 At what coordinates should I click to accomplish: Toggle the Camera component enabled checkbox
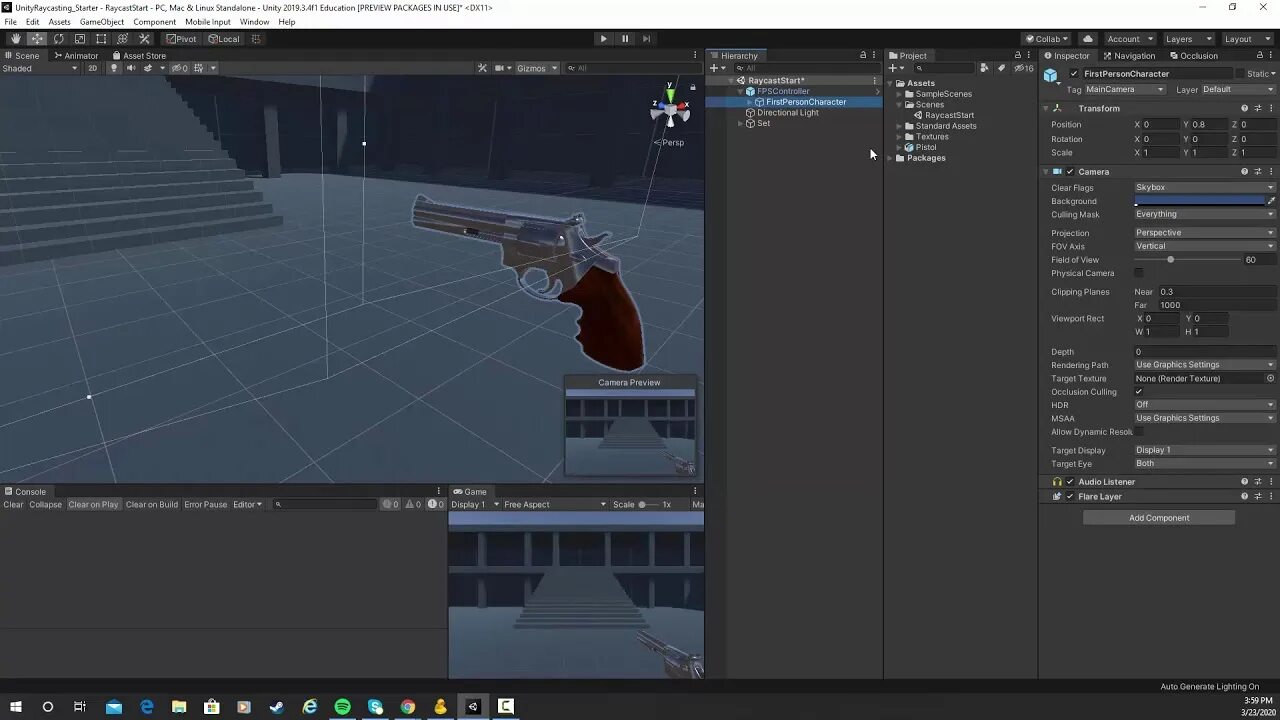pyautogui.click(x=1070, y=172)
